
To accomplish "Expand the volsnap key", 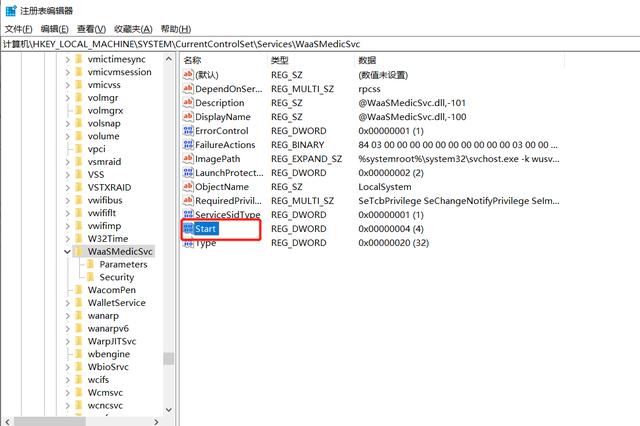I will click(68, 123).
